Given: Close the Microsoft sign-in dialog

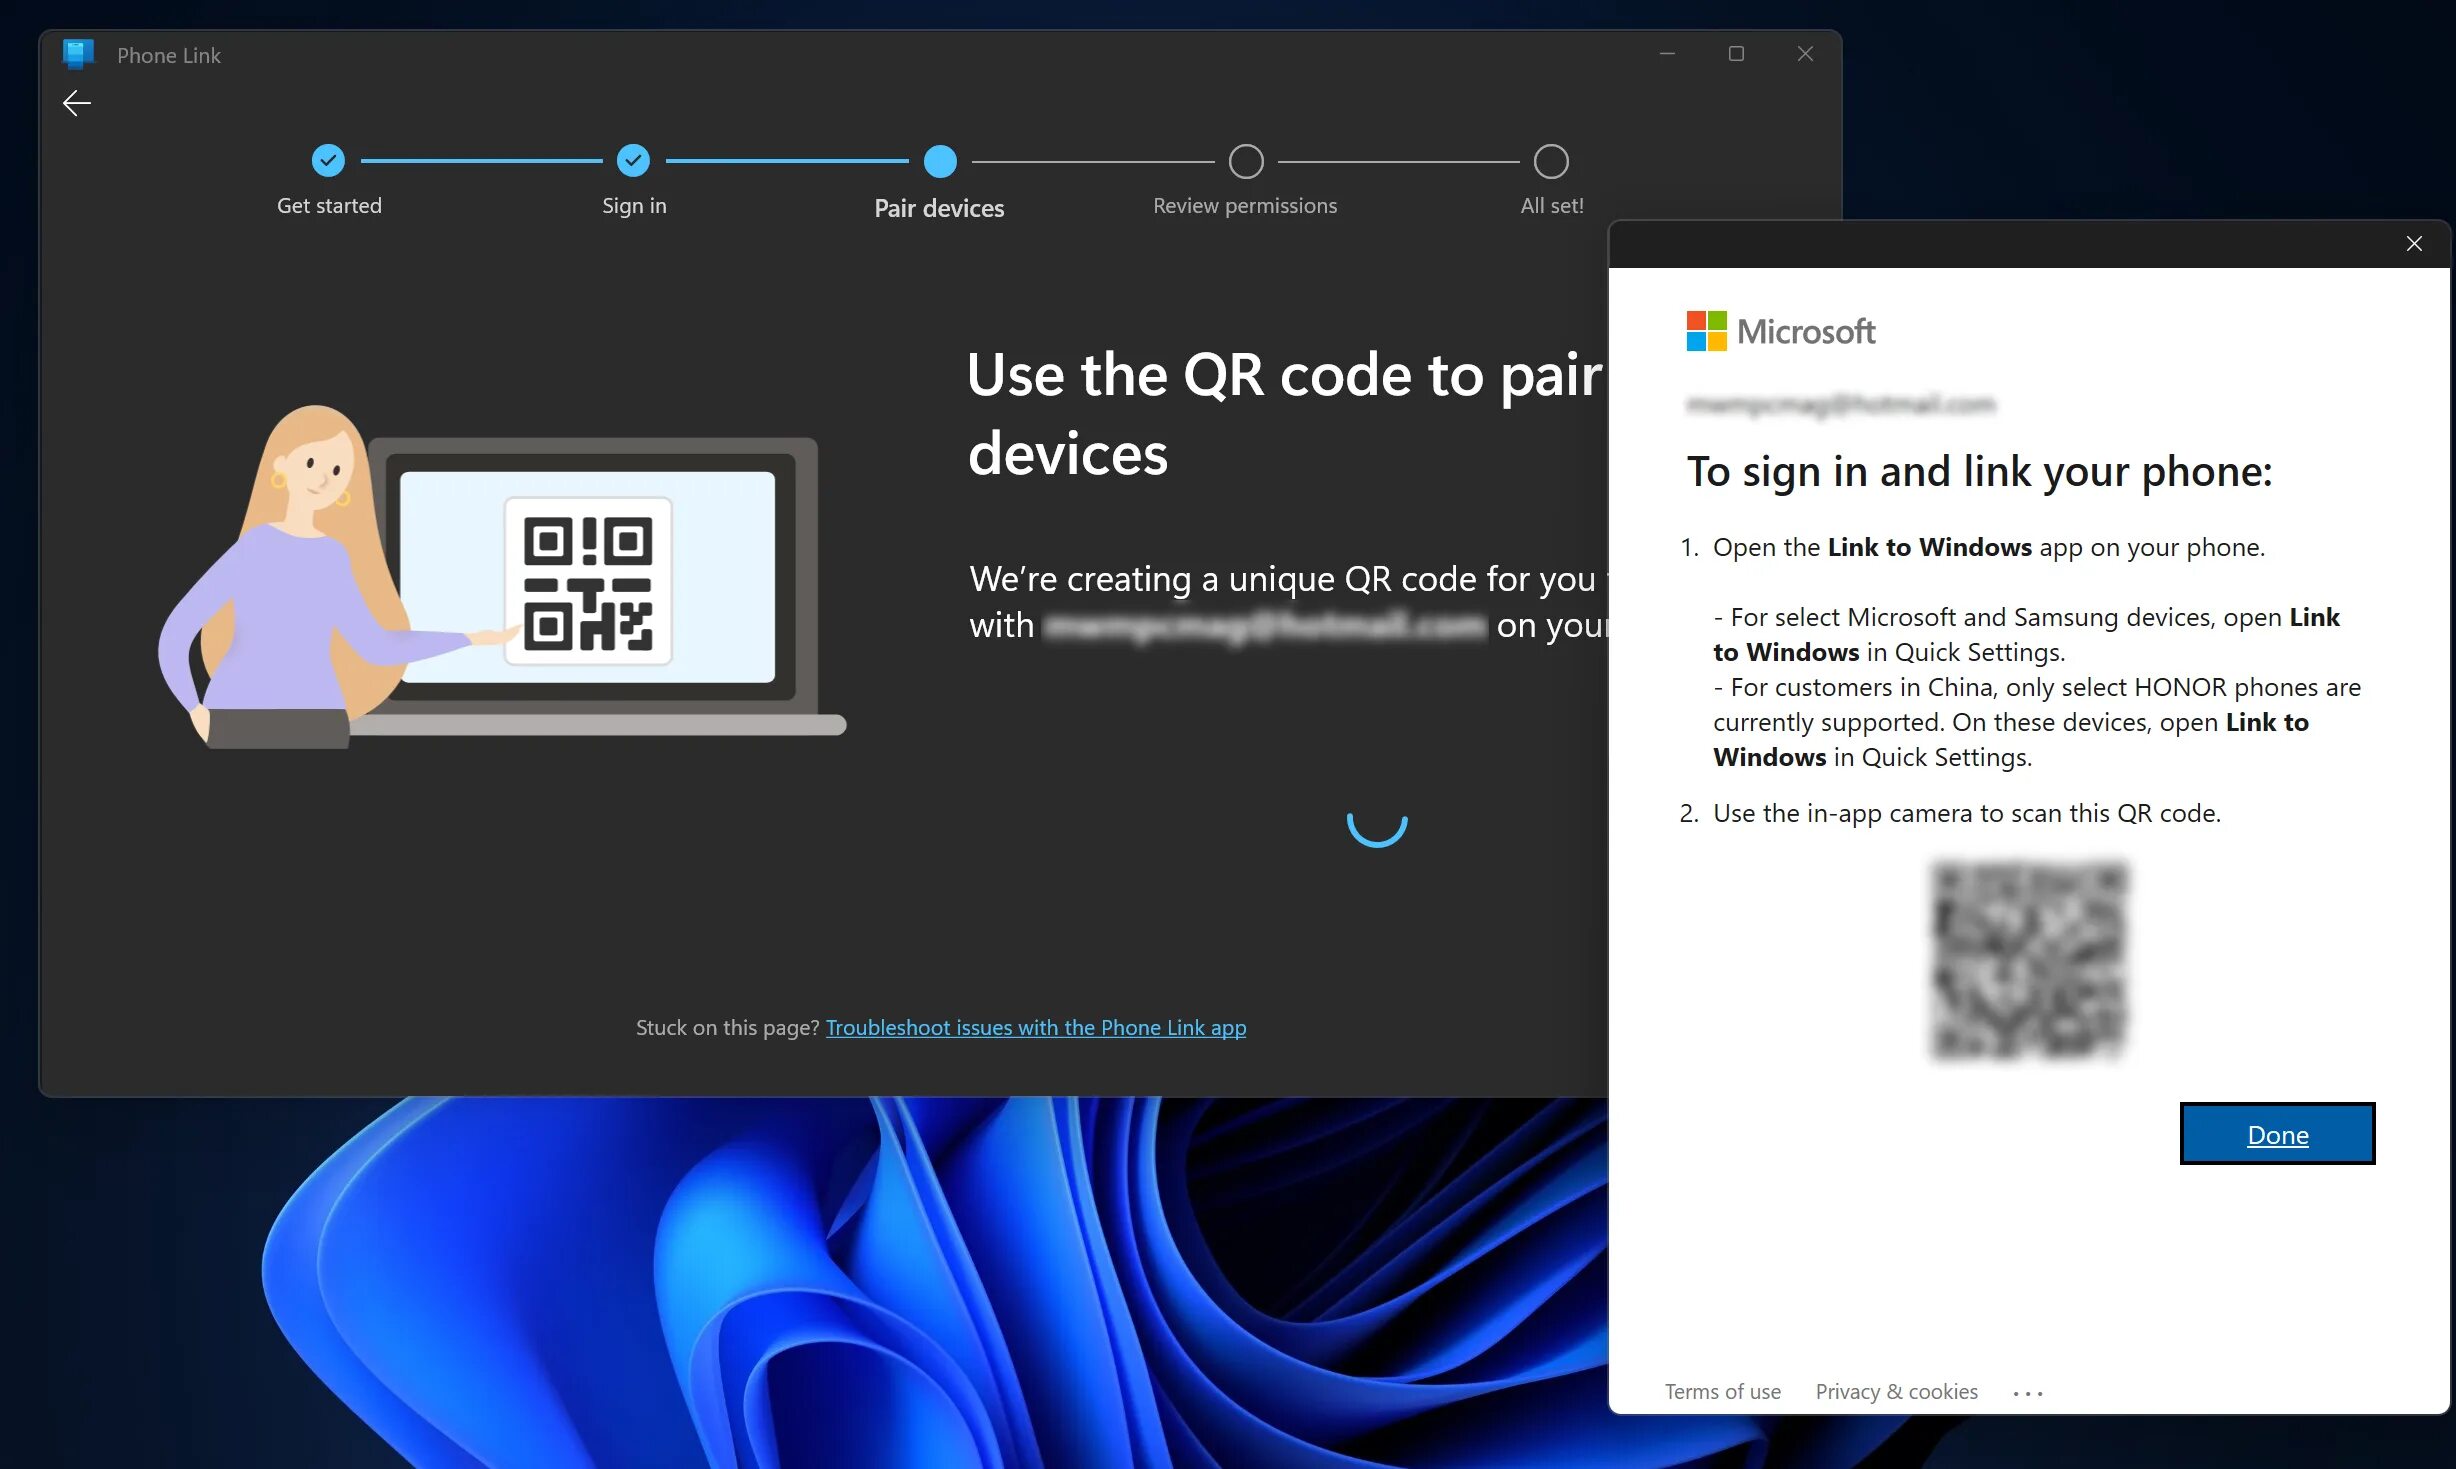Looking at the screenshot, I should (2414, 244).
